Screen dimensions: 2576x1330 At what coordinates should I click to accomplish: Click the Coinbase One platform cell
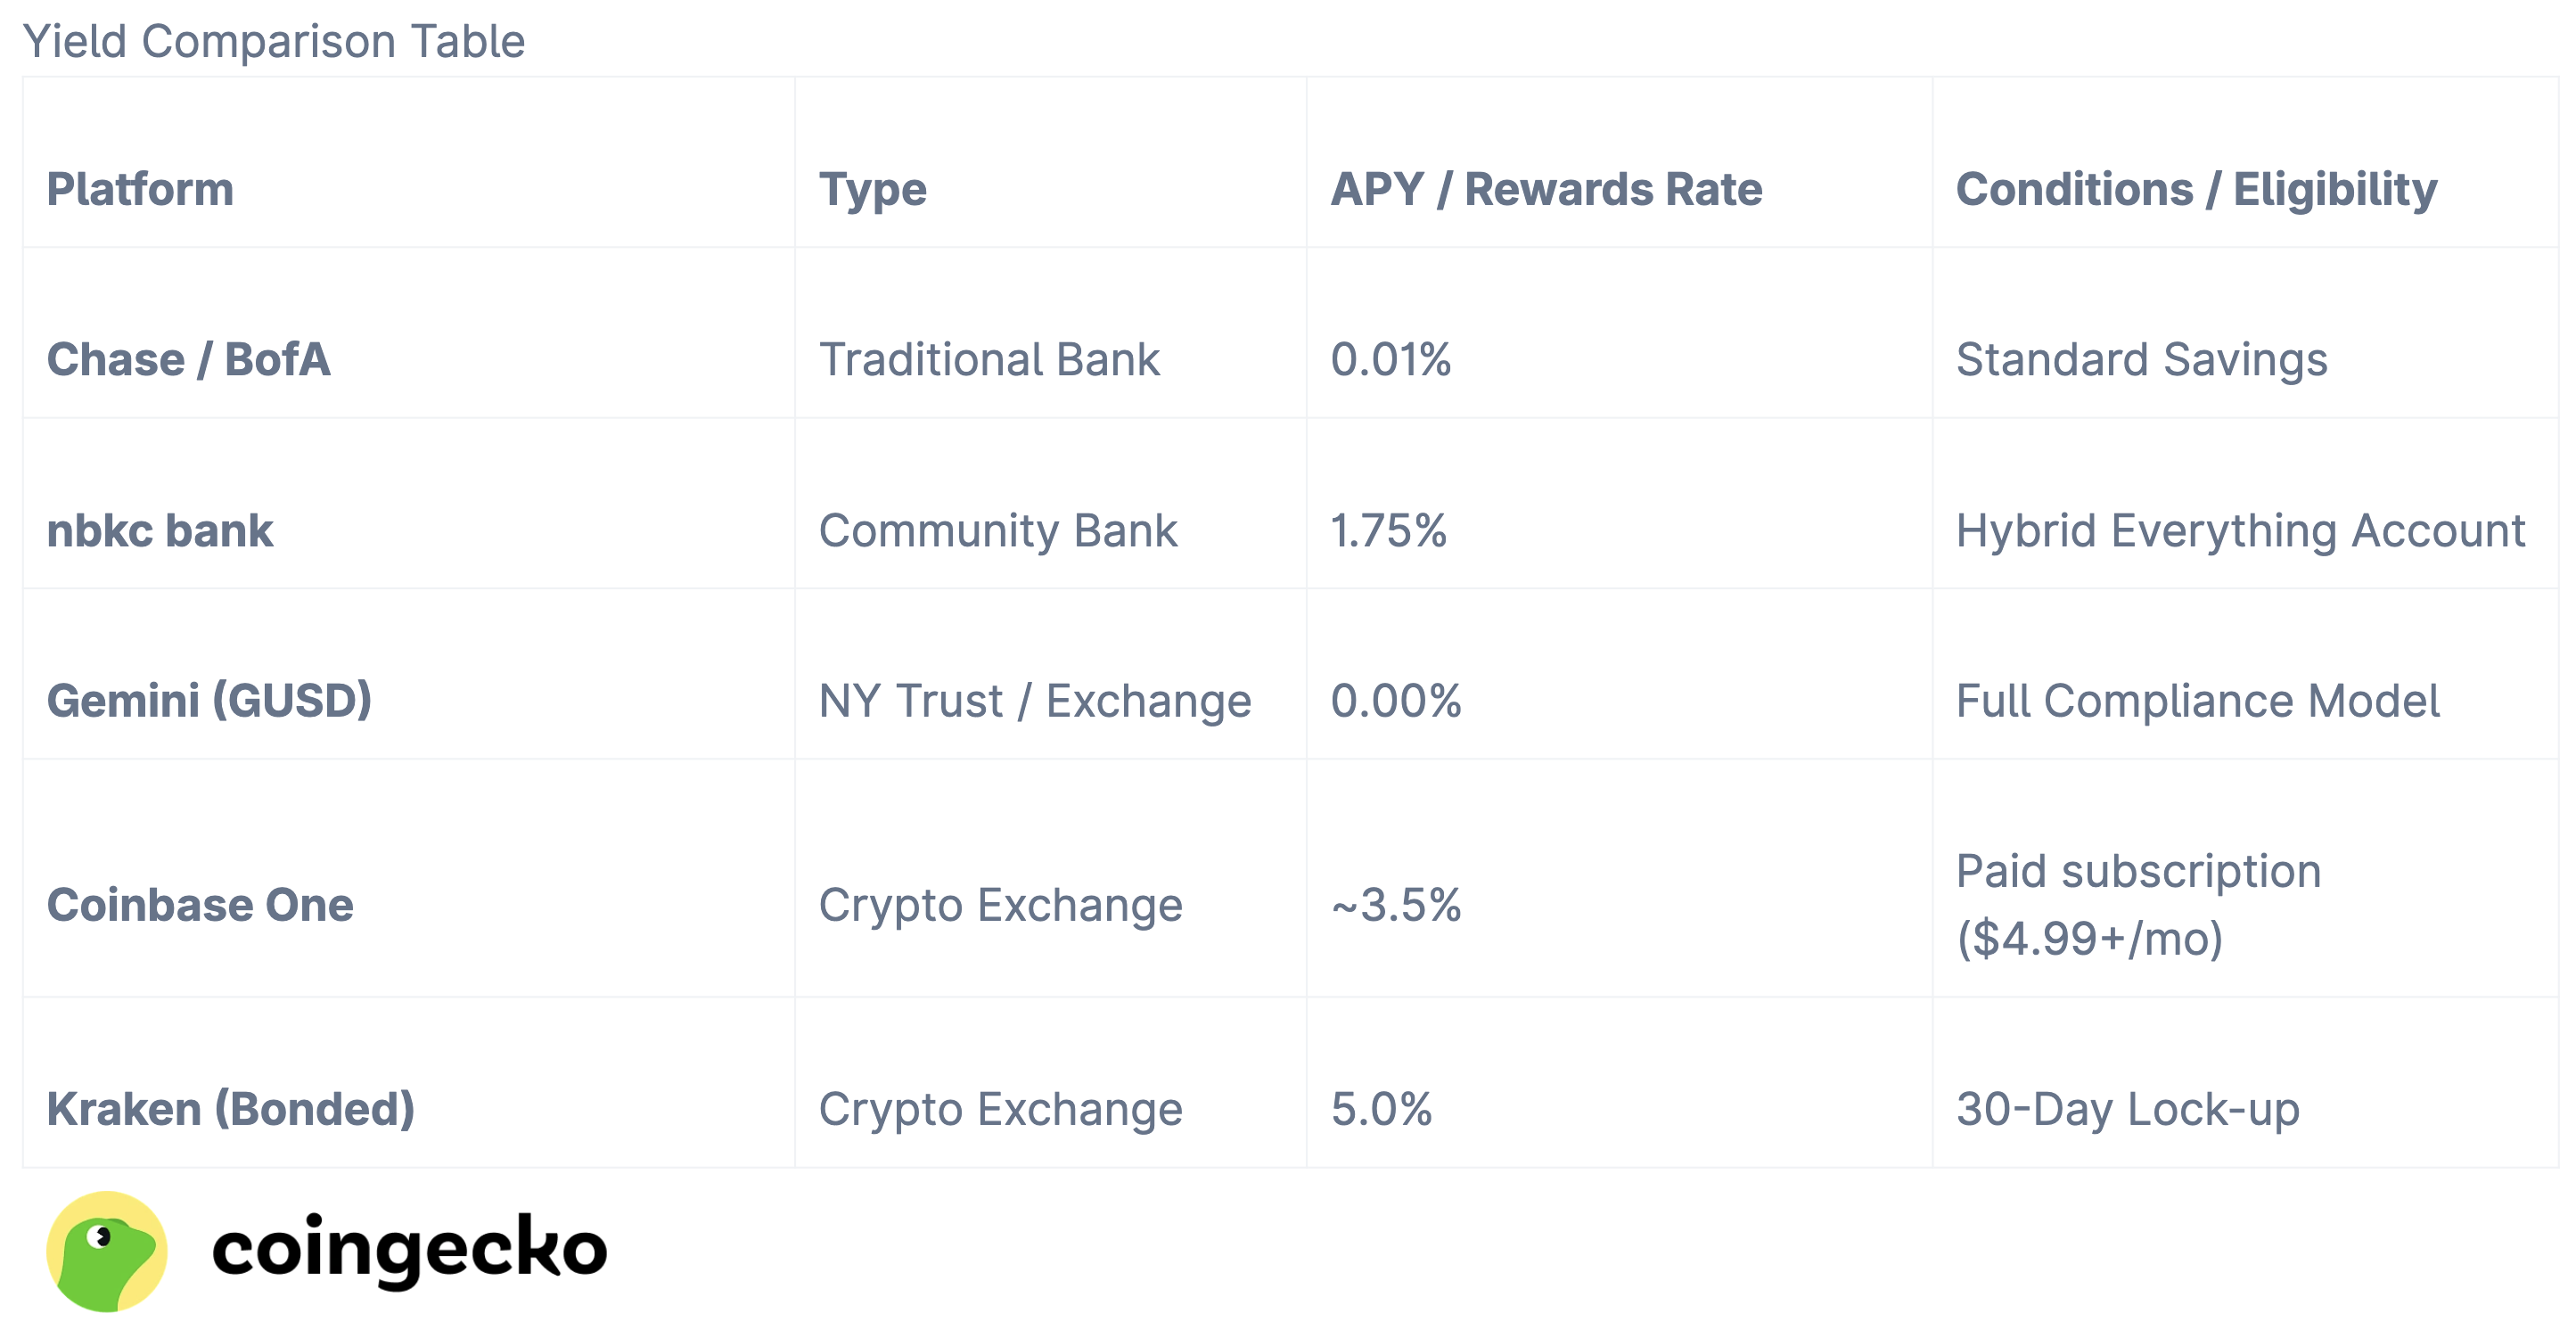(200, 904)
